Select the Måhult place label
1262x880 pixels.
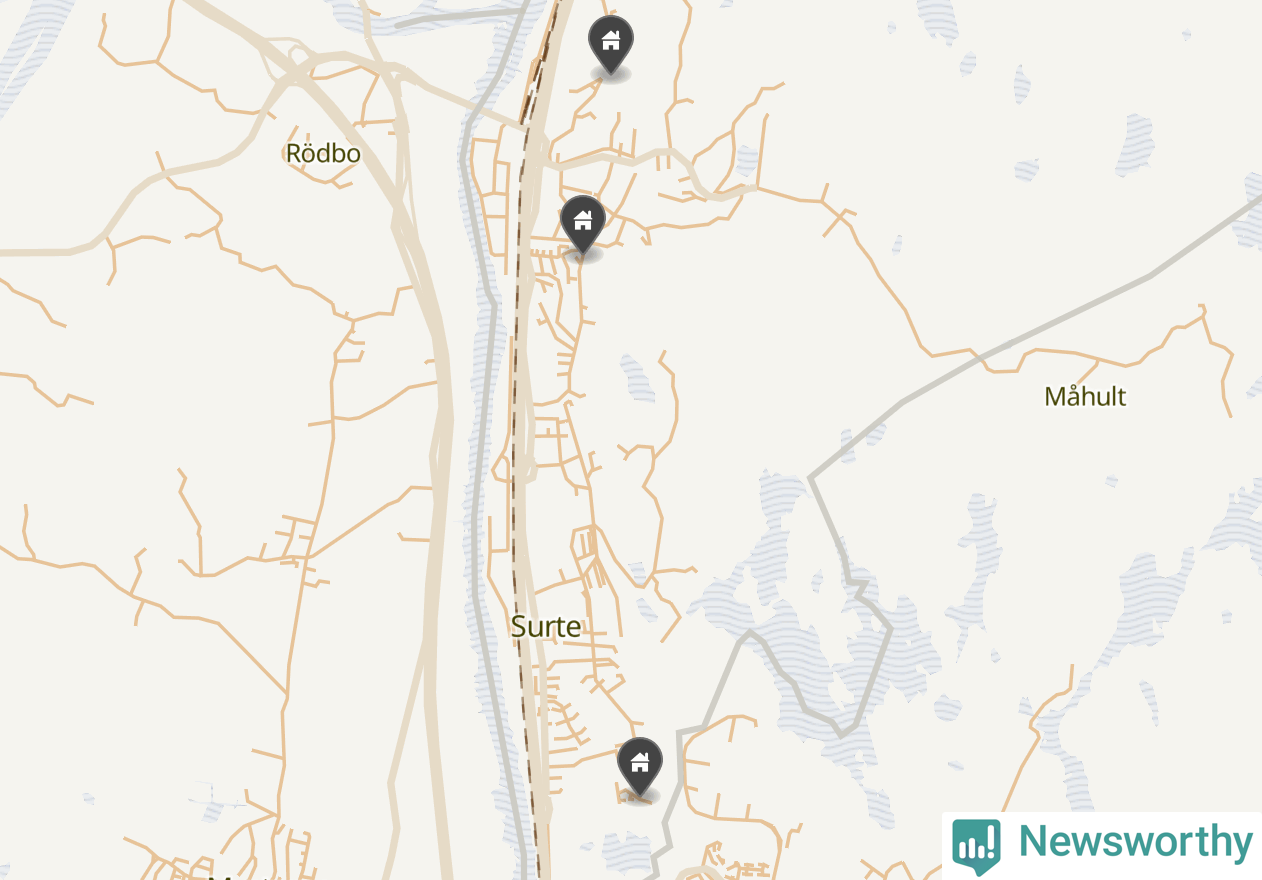click(x=1085, y=396)
